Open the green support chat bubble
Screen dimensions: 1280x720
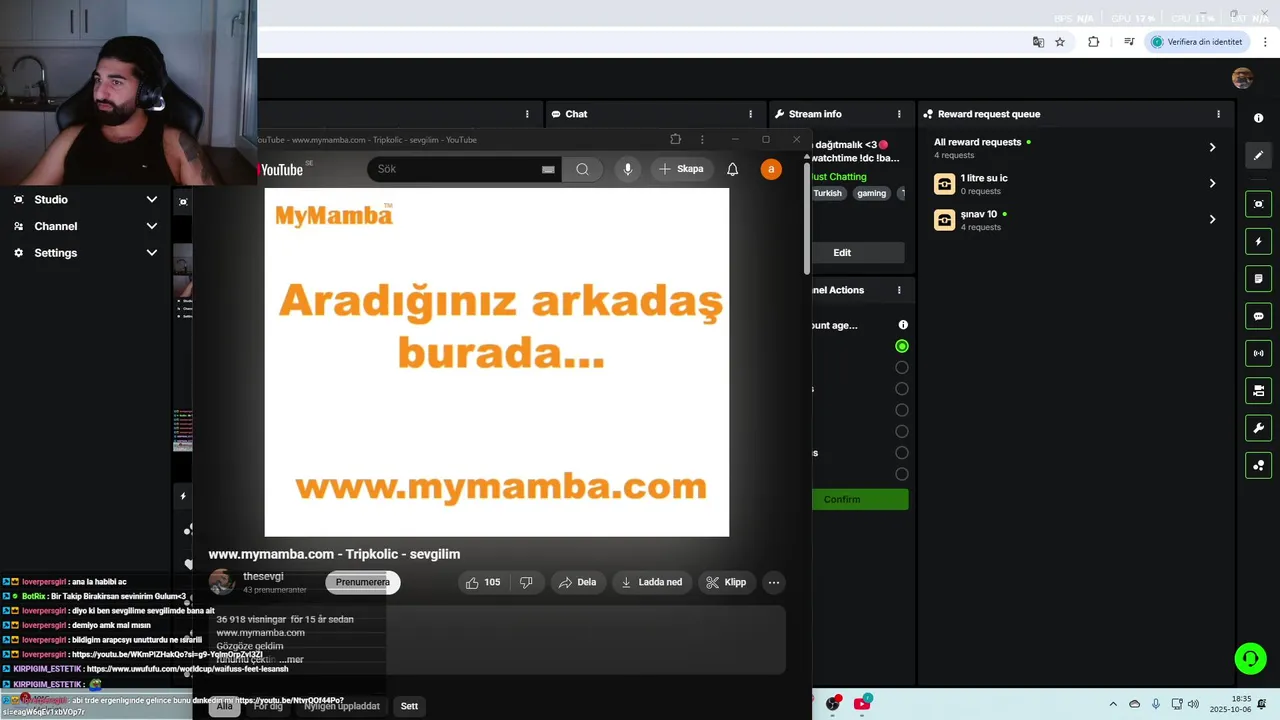pos(1250,658)
